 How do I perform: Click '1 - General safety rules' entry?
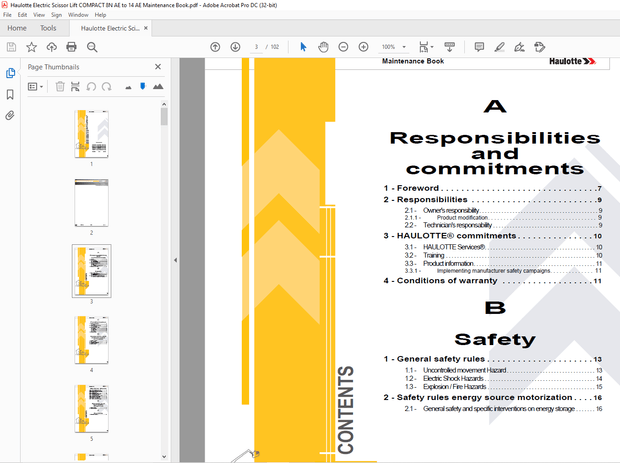pos(492,359)
